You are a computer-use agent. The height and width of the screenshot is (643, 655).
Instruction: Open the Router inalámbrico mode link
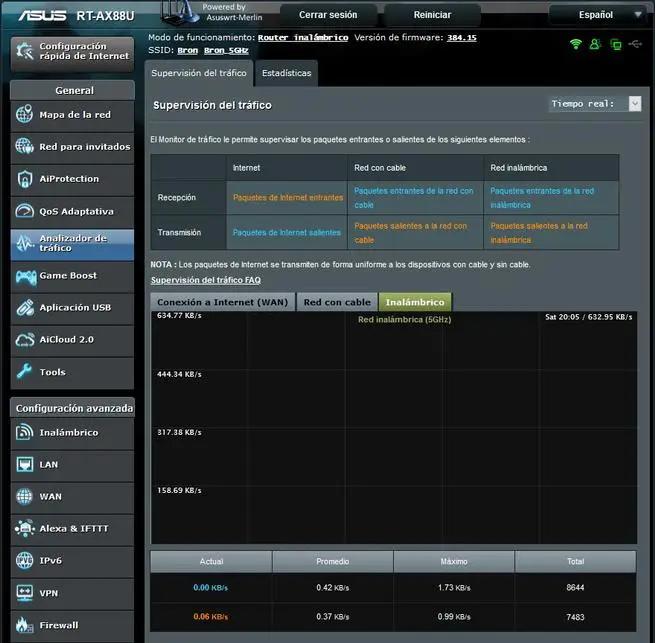click(x=302, y=38)
